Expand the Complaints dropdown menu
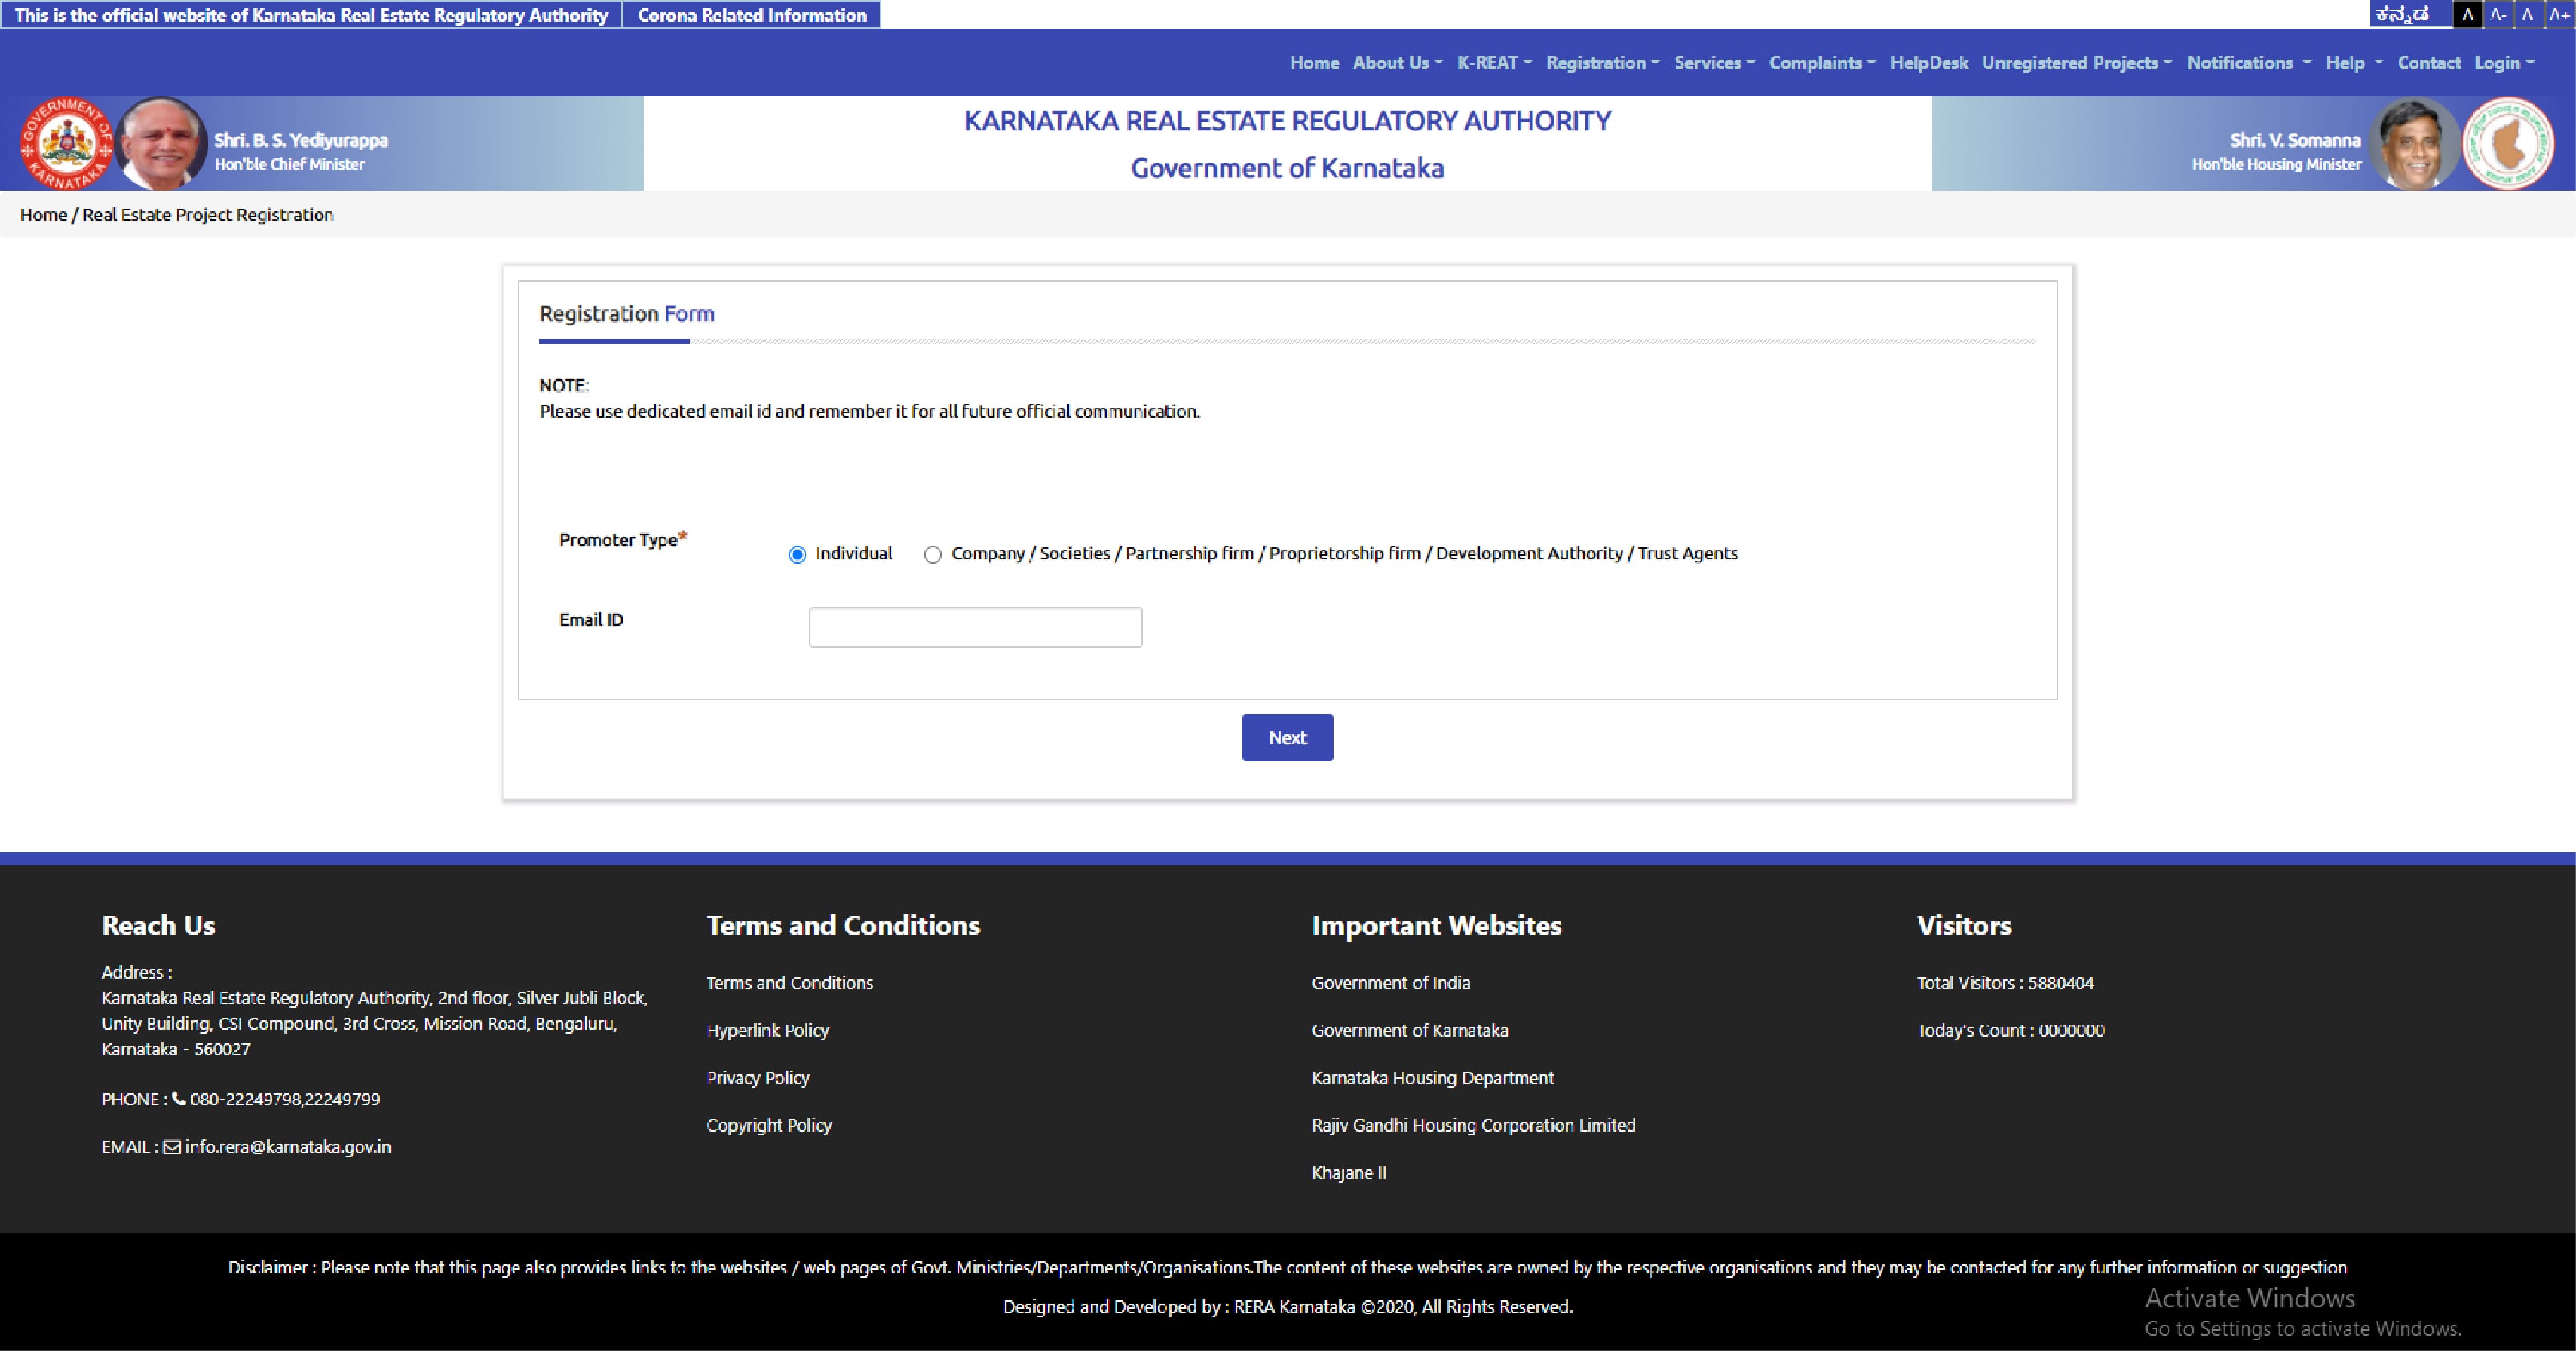The image size is (2576, 1351). pyautogui.click(x=1822, y=63)
